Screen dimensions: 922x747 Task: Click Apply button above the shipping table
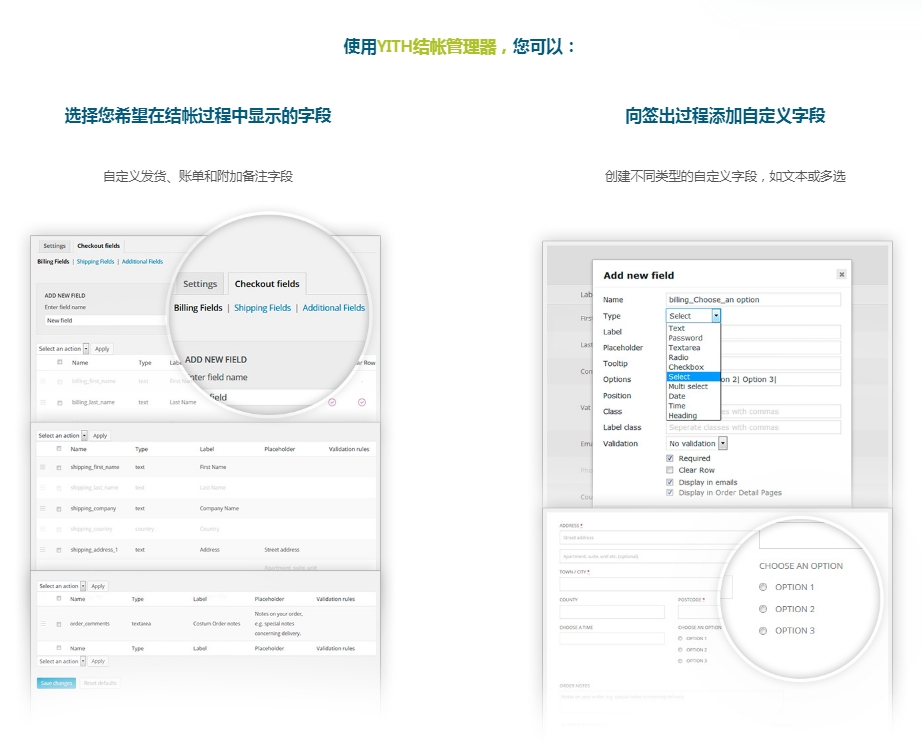tap(100, 436)
